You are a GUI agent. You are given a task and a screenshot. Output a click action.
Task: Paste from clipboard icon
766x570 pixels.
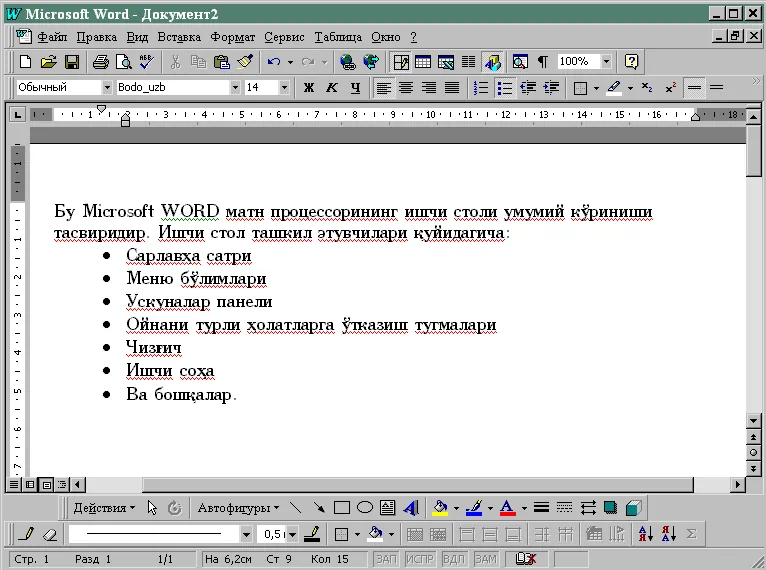[222, 62]
